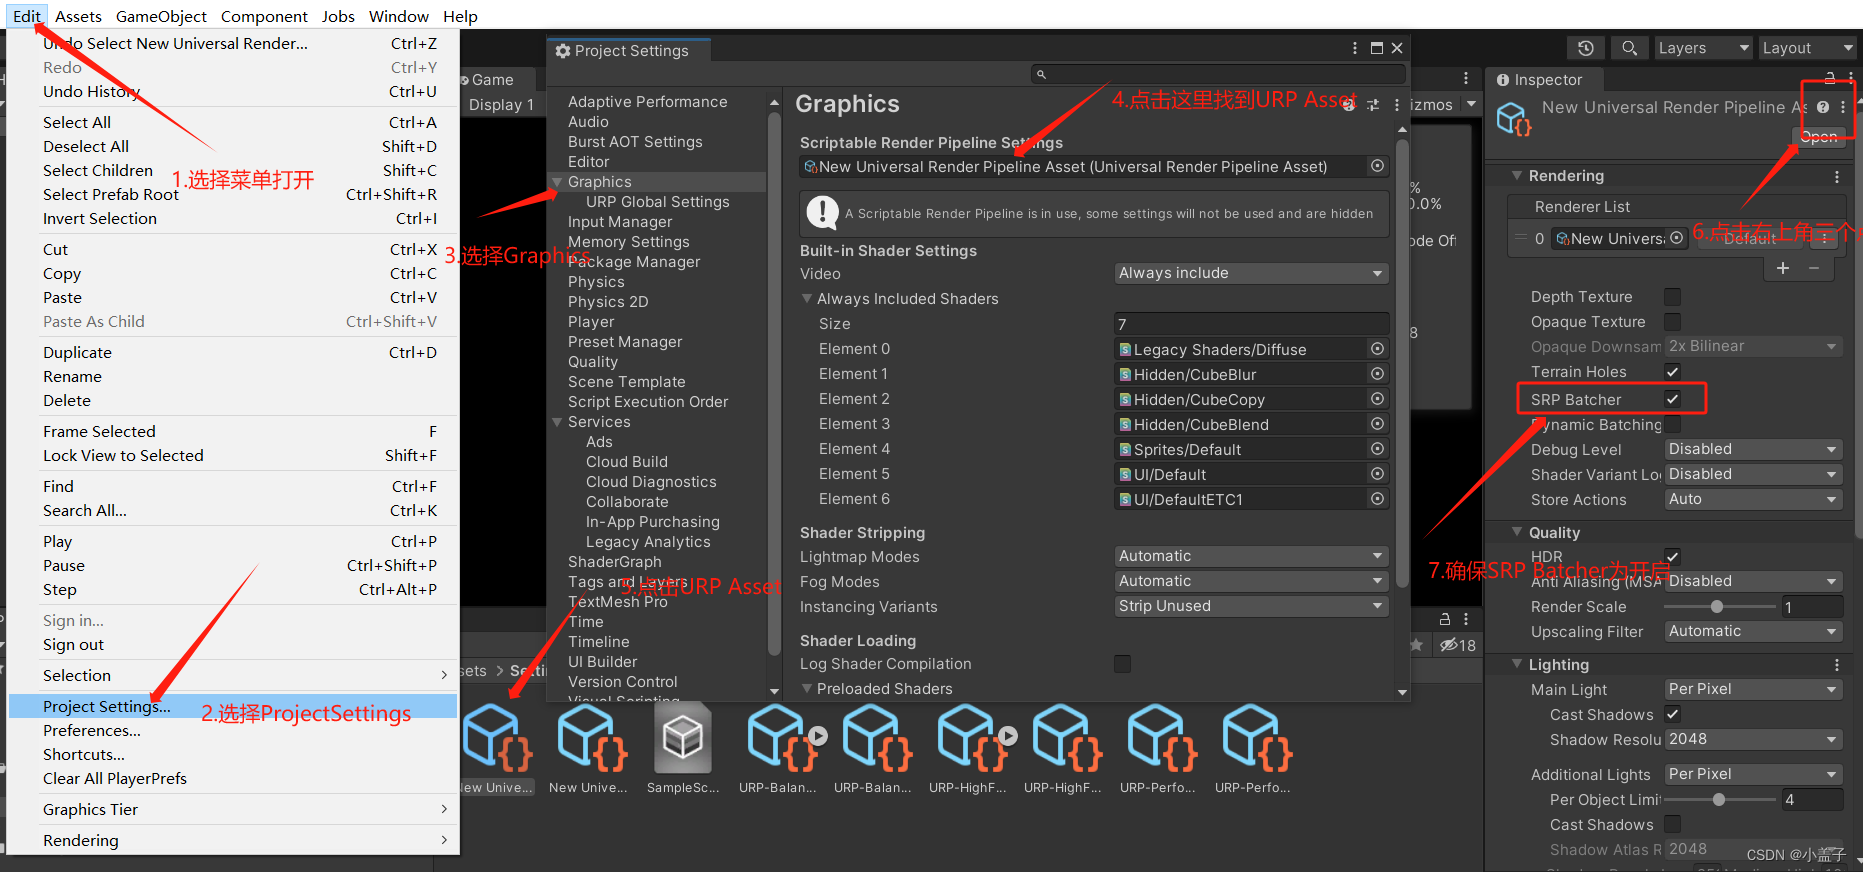The height and width of the screenshot is (872, 1863).
Task: Open the Inspector help question mark icon
Action: point(1823,107)
